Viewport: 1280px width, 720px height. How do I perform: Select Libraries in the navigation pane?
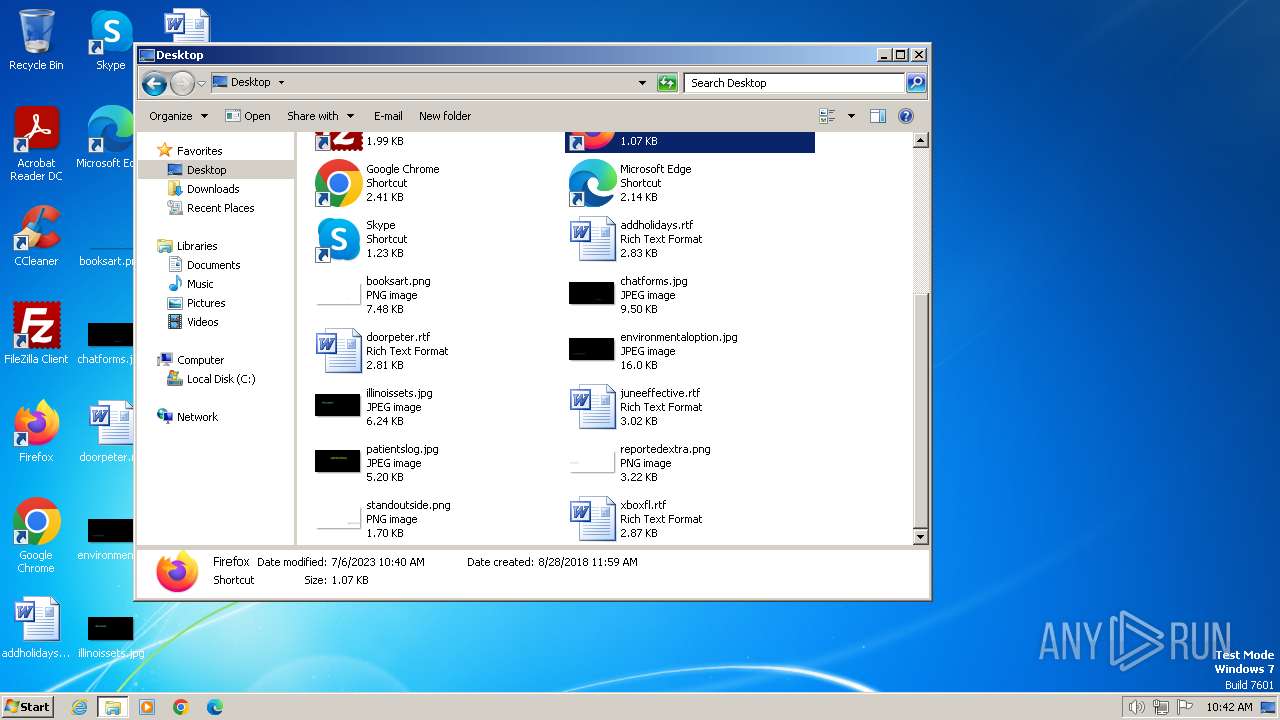point(197,246)
